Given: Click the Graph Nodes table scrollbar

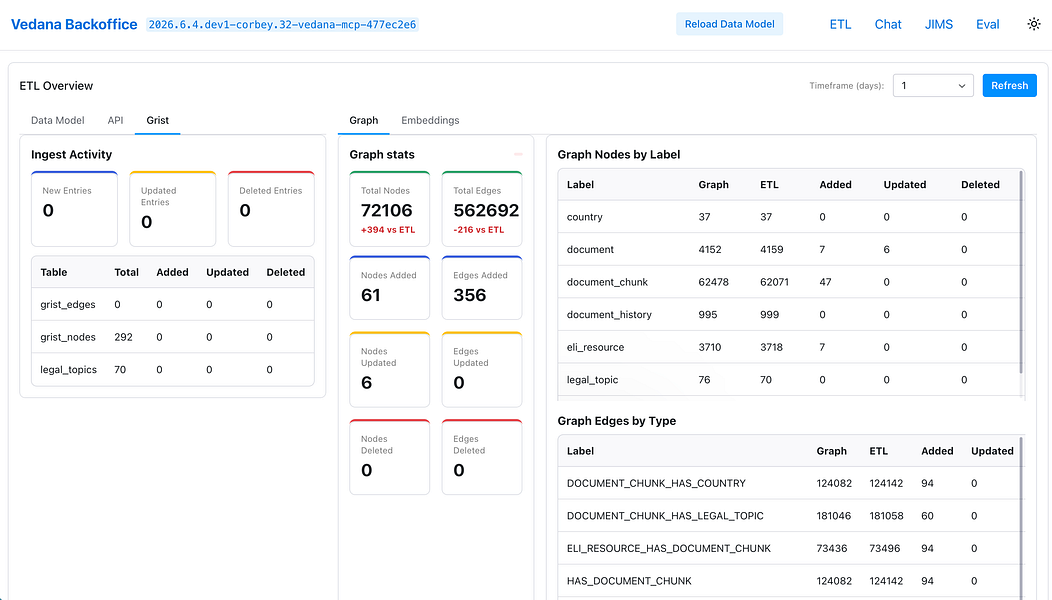Looking at the screenshot, I should click(x=1021, y=272).
